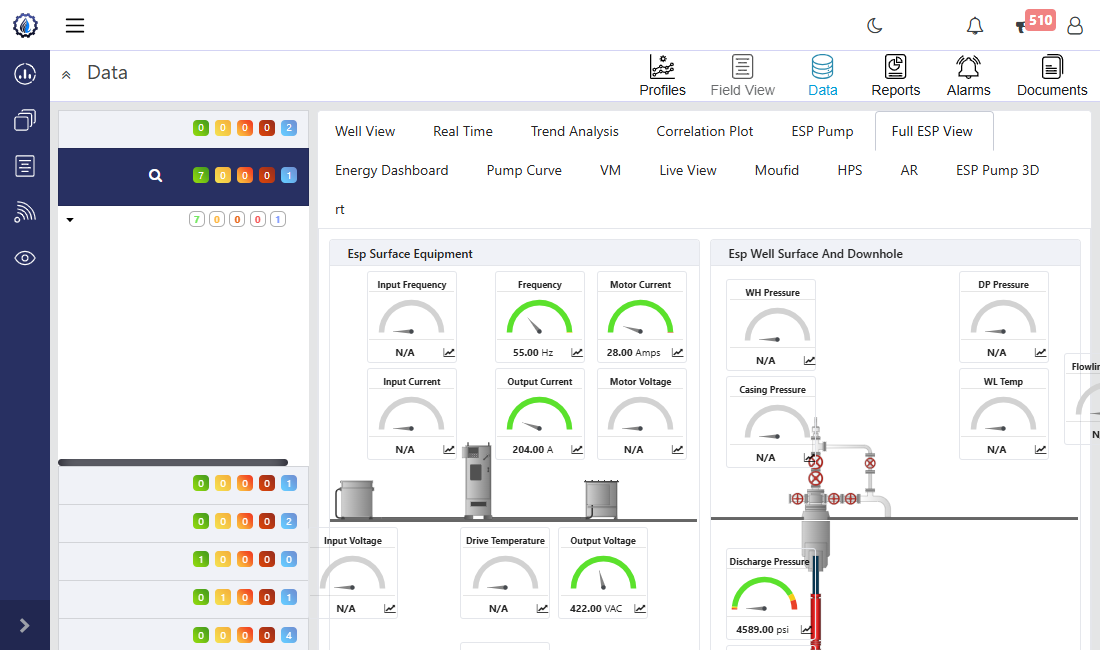Open trend chart for Motor Current
Image resolution: width=1100 pixels, height=650 pixels.
[x=677, y=352]
